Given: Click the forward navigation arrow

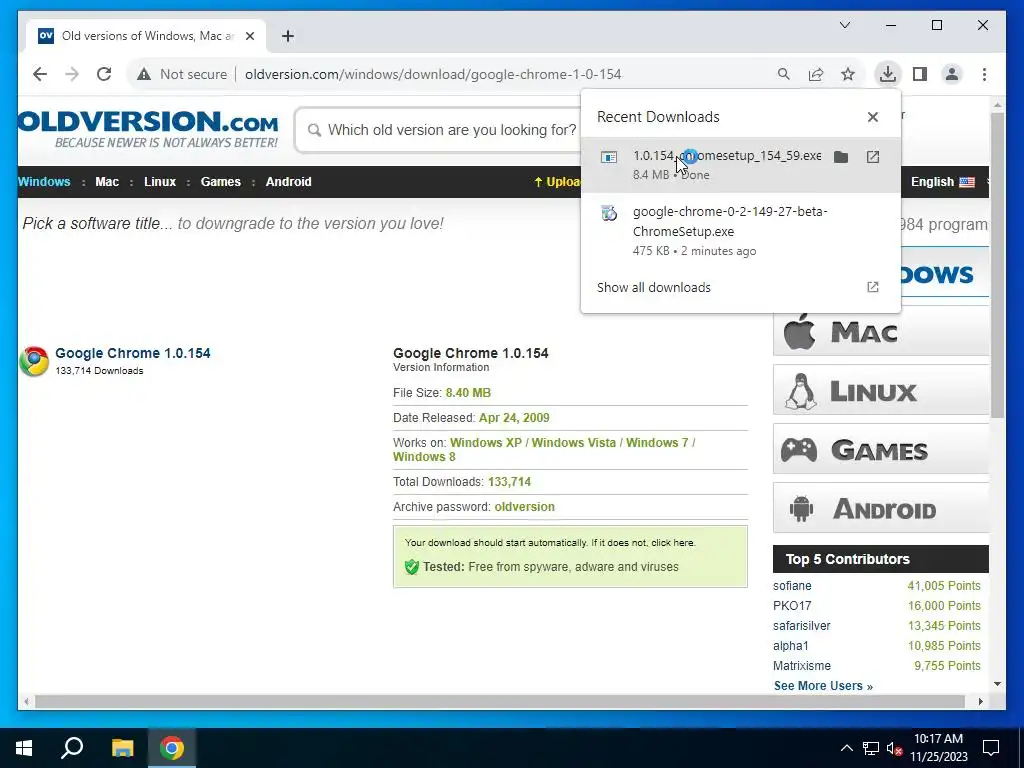Looking at the screenshot, I should pos(72,74).
